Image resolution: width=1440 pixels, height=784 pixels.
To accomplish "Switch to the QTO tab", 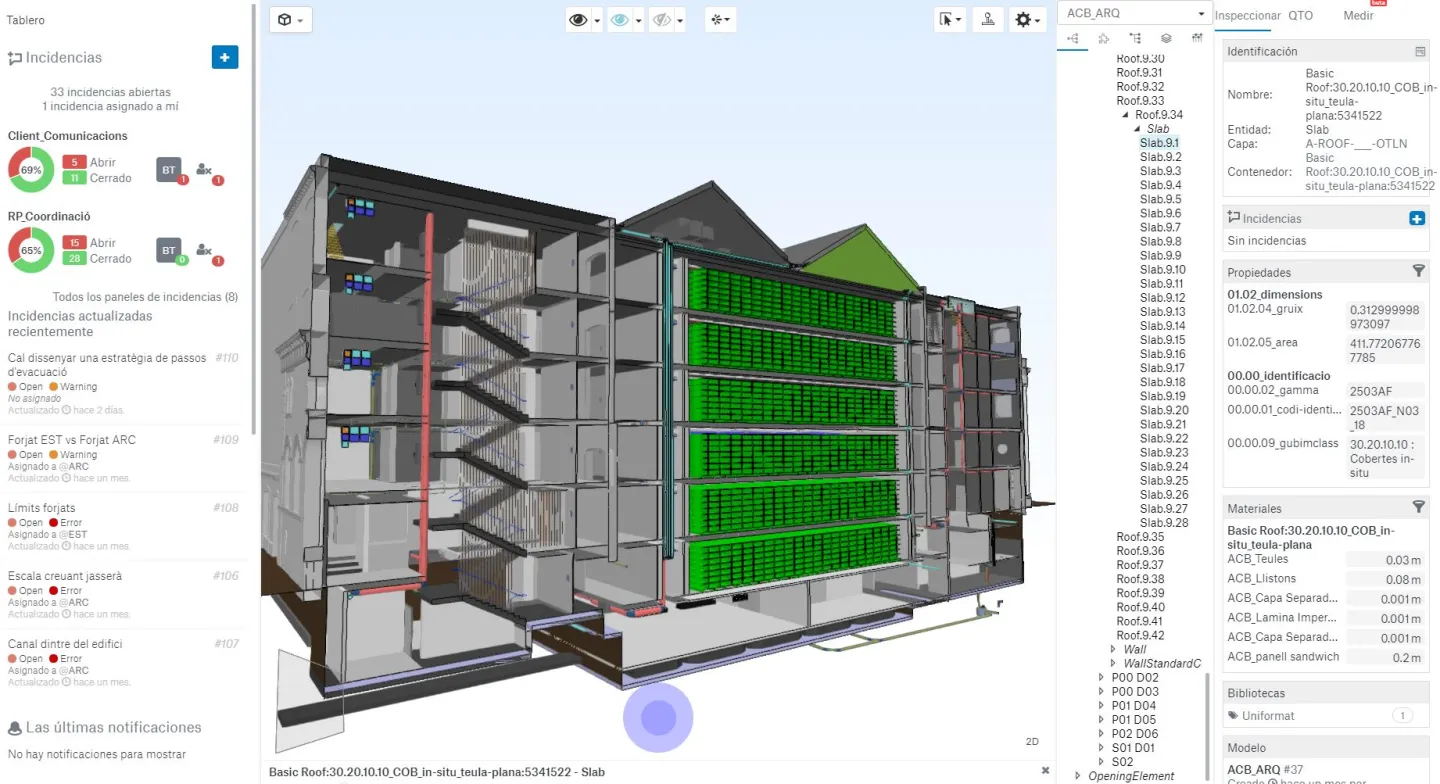I will pos(1301,15).
